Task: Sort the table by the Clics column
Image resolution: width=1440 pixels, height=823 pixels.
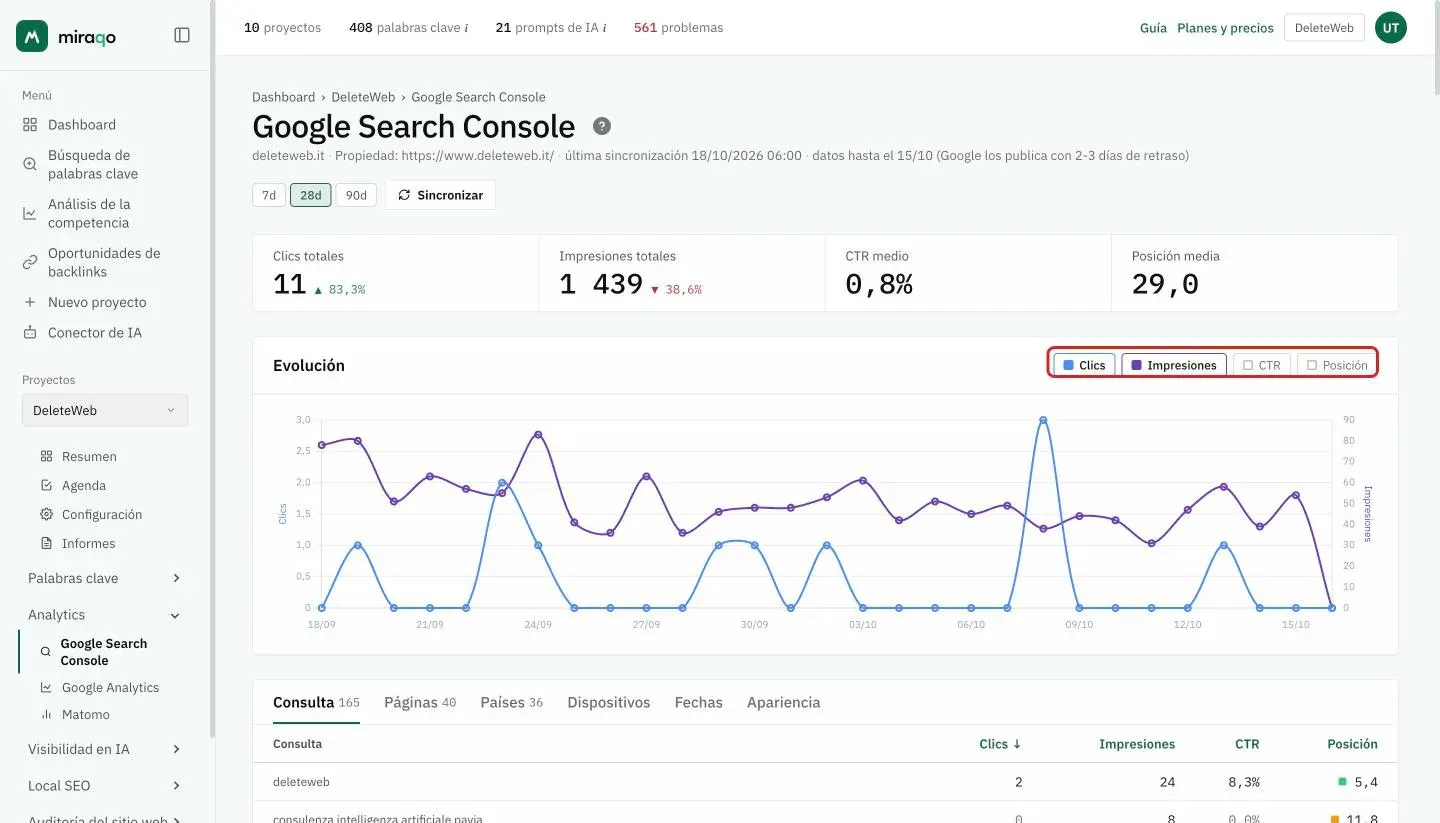Action: (x=1000, y=744)
